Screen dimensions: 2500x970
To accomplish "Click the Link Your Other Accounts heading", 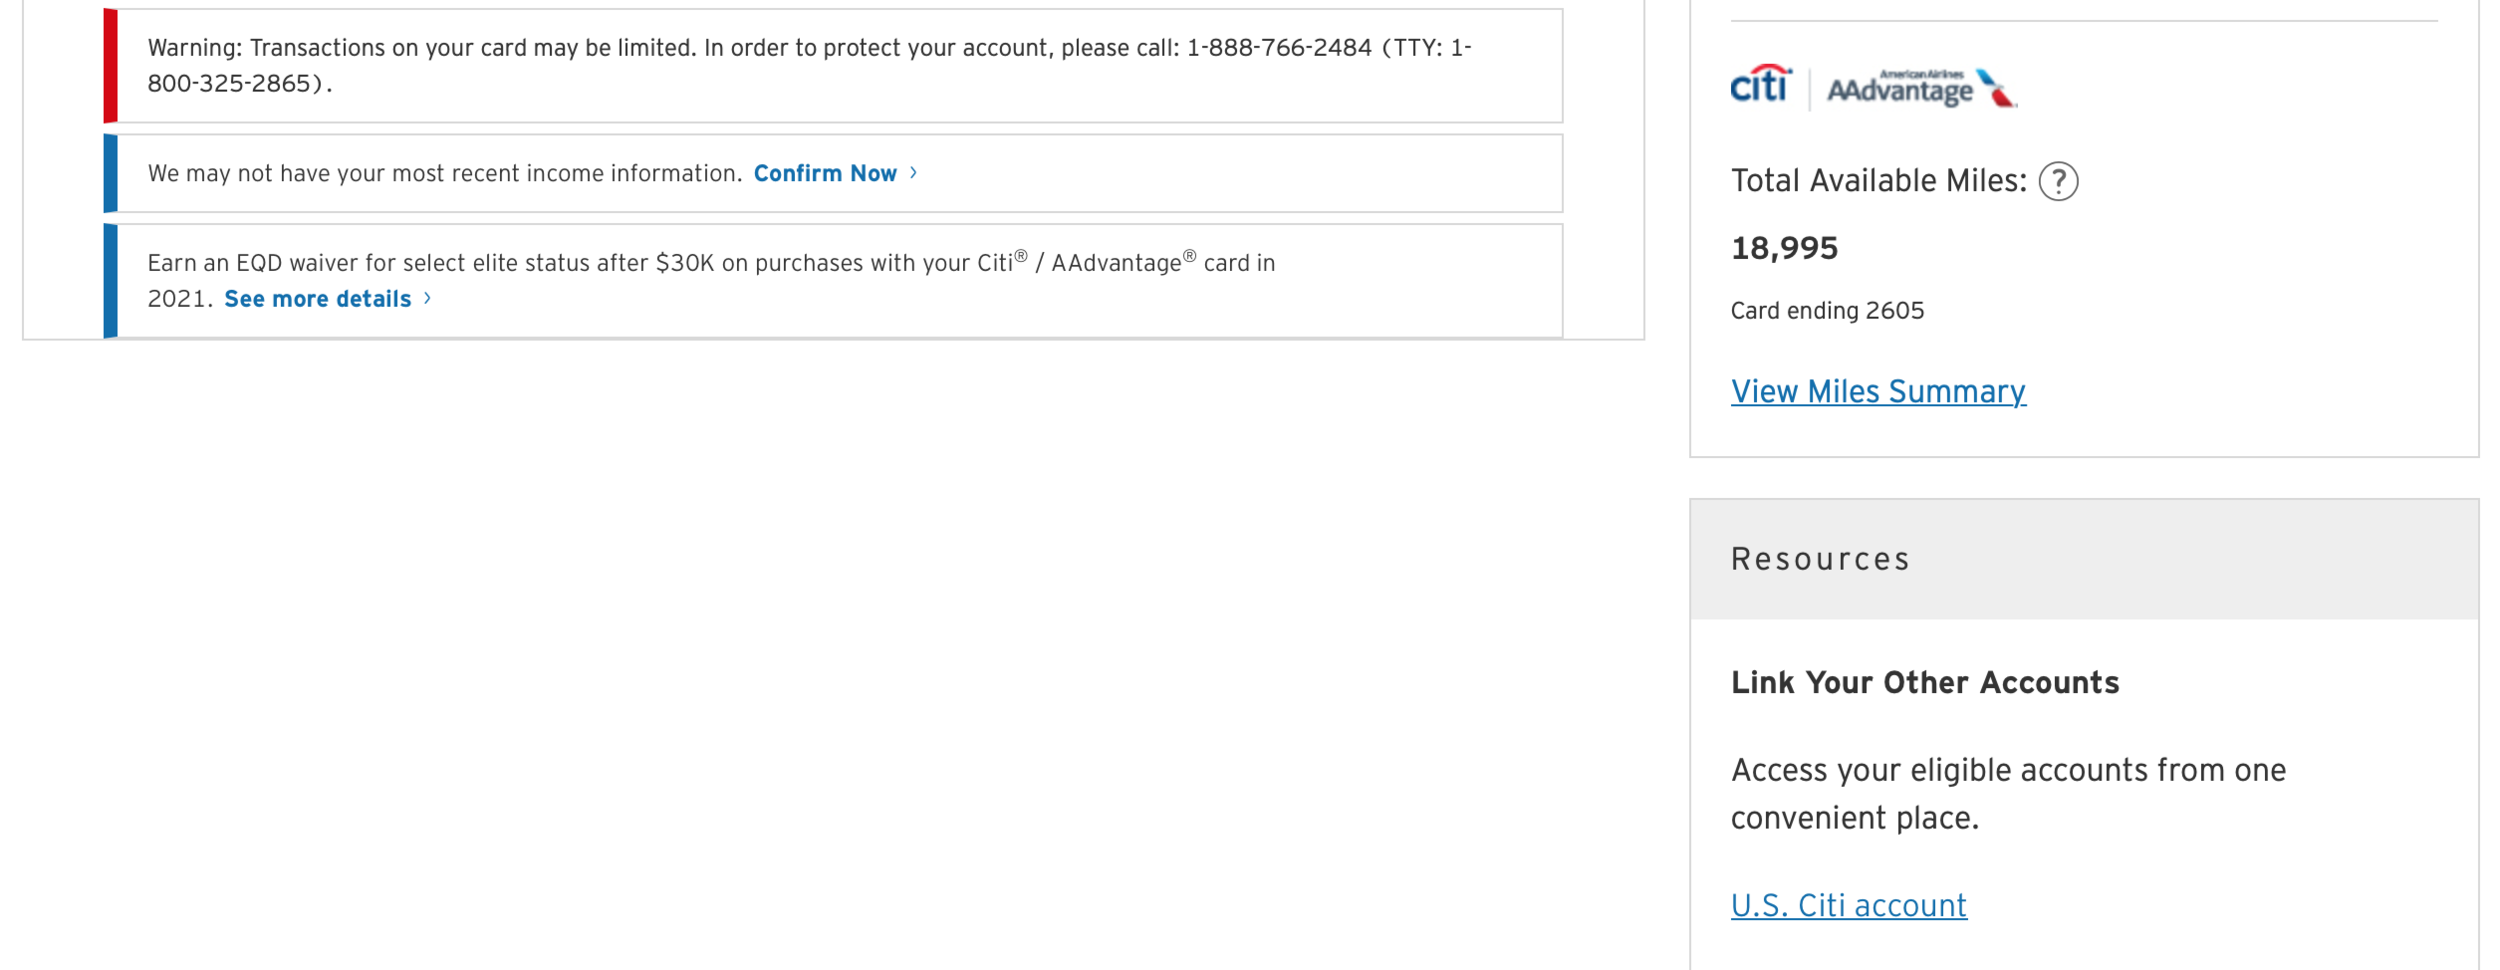I will pos(1925,683).
